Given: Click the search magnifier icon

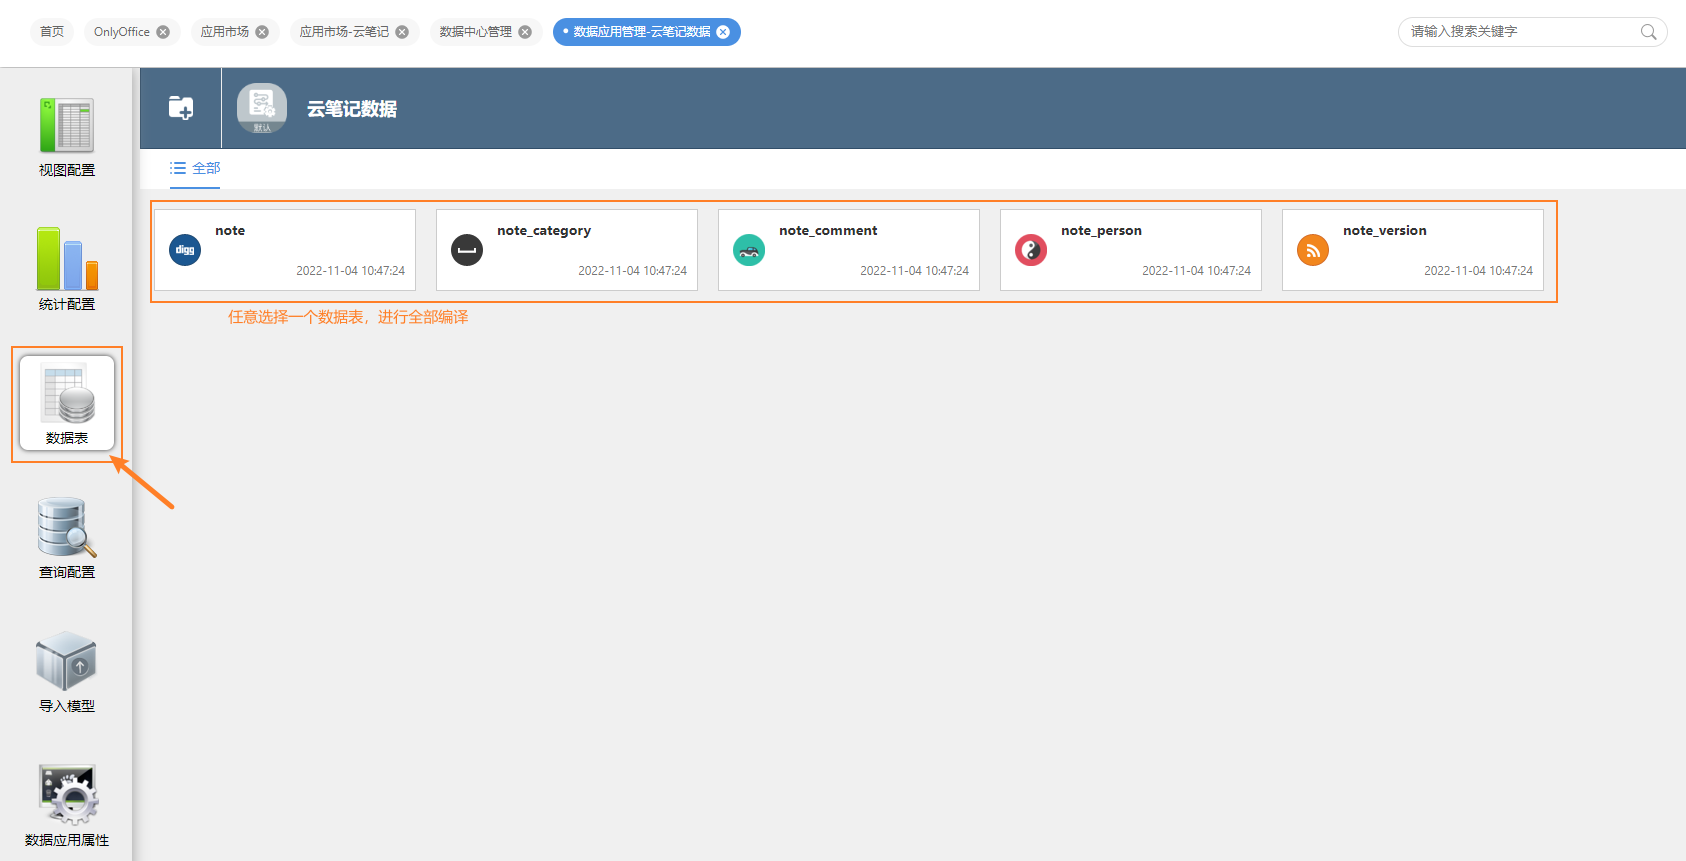Looking at the screenshot, I should coord(1648,32).
